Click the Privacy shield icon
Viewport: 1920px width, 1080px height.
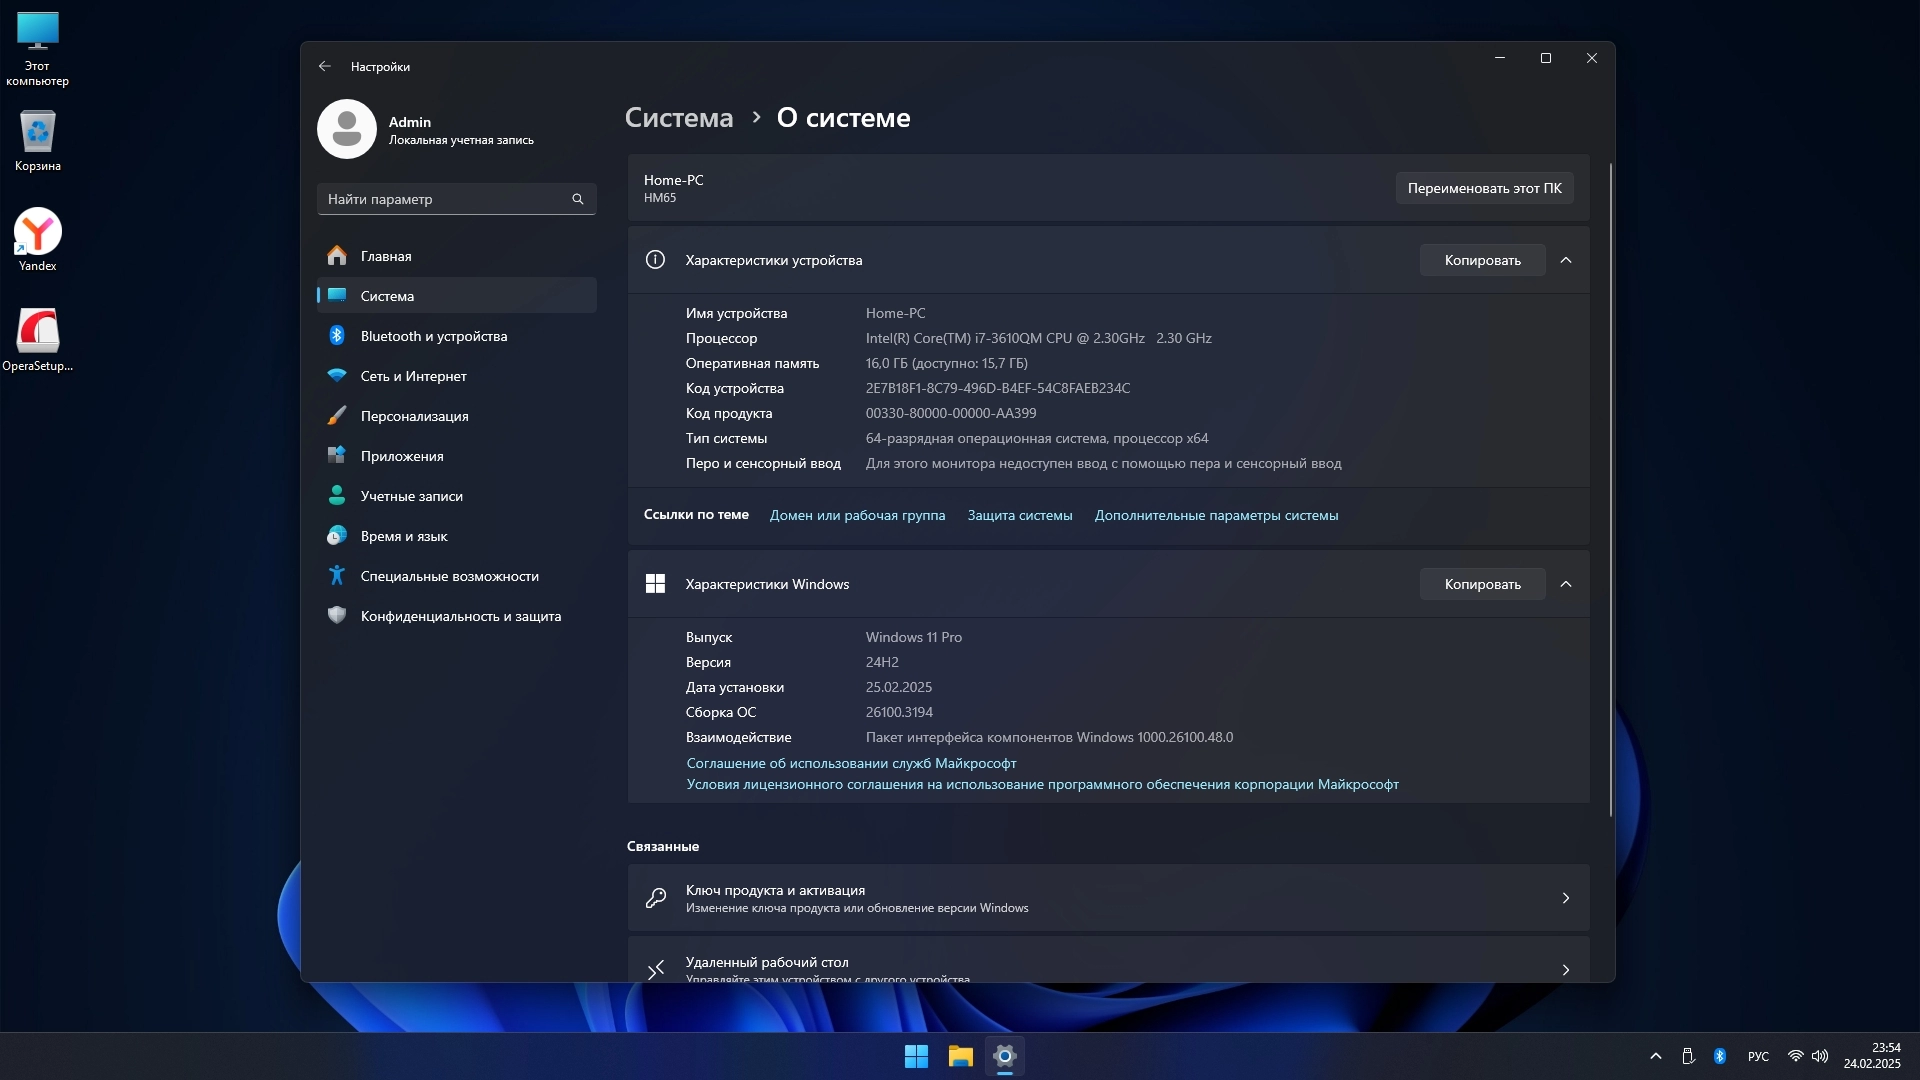(337, 616)
